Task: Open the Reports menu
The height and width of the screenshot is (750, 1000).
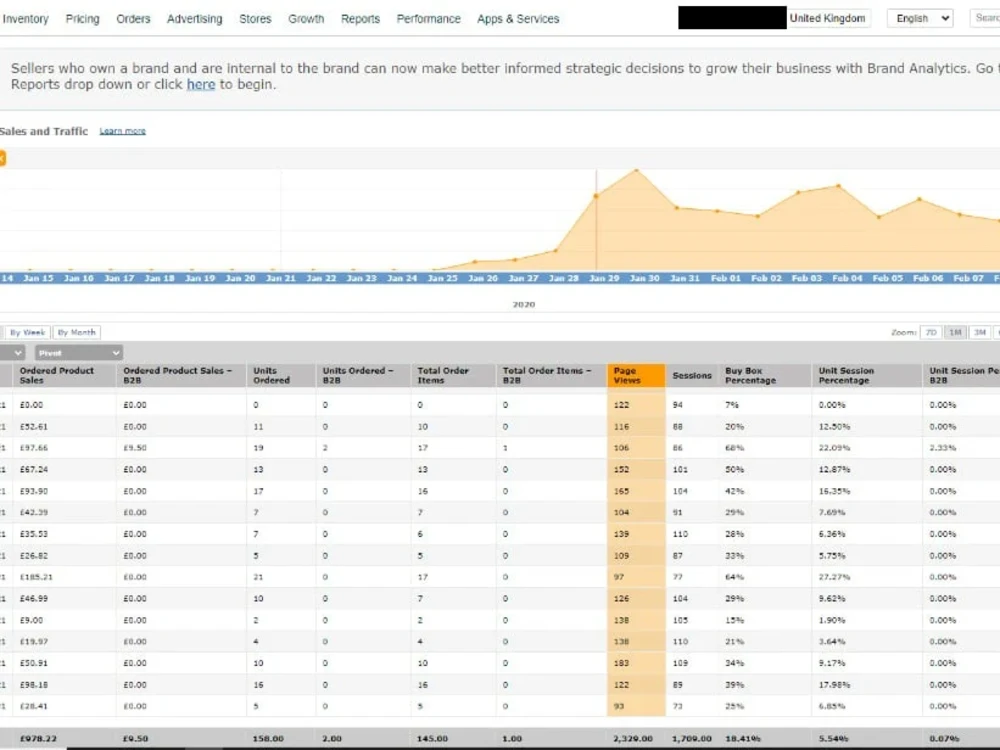Action: 360,19
